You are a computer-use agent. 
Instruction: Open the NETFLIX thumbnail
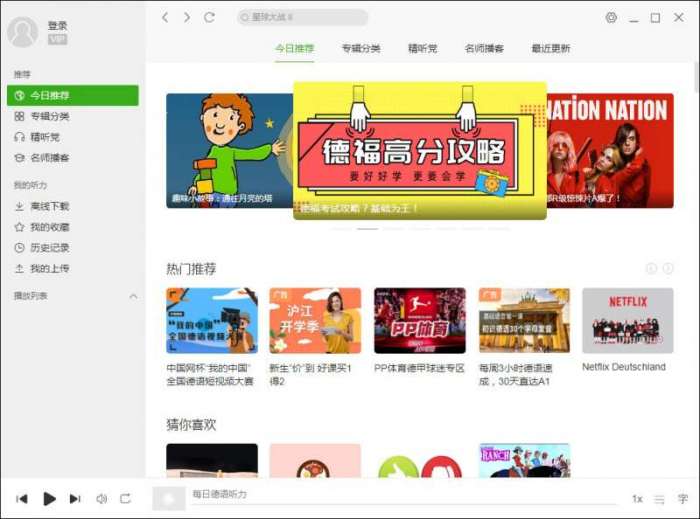point(628,321)
